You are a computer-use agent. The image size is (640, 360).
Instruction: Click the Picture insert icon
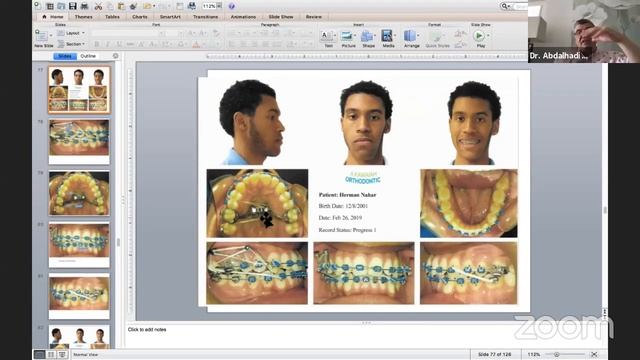[347, 36]
